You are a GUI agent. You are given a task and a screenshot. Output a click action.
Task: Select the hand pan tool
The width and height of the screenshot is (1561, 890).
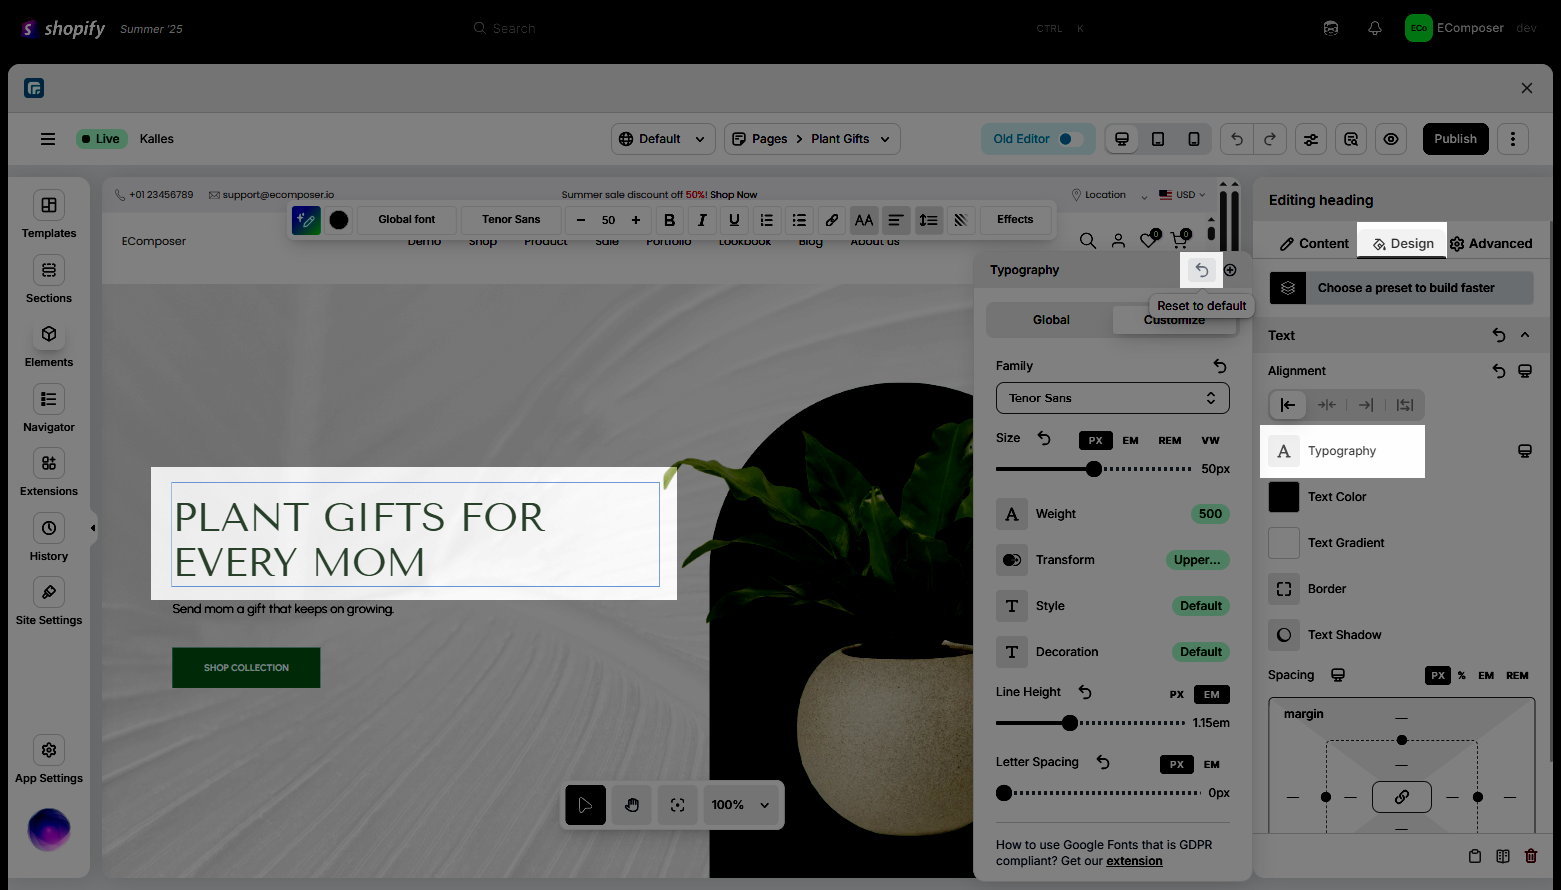632,805
